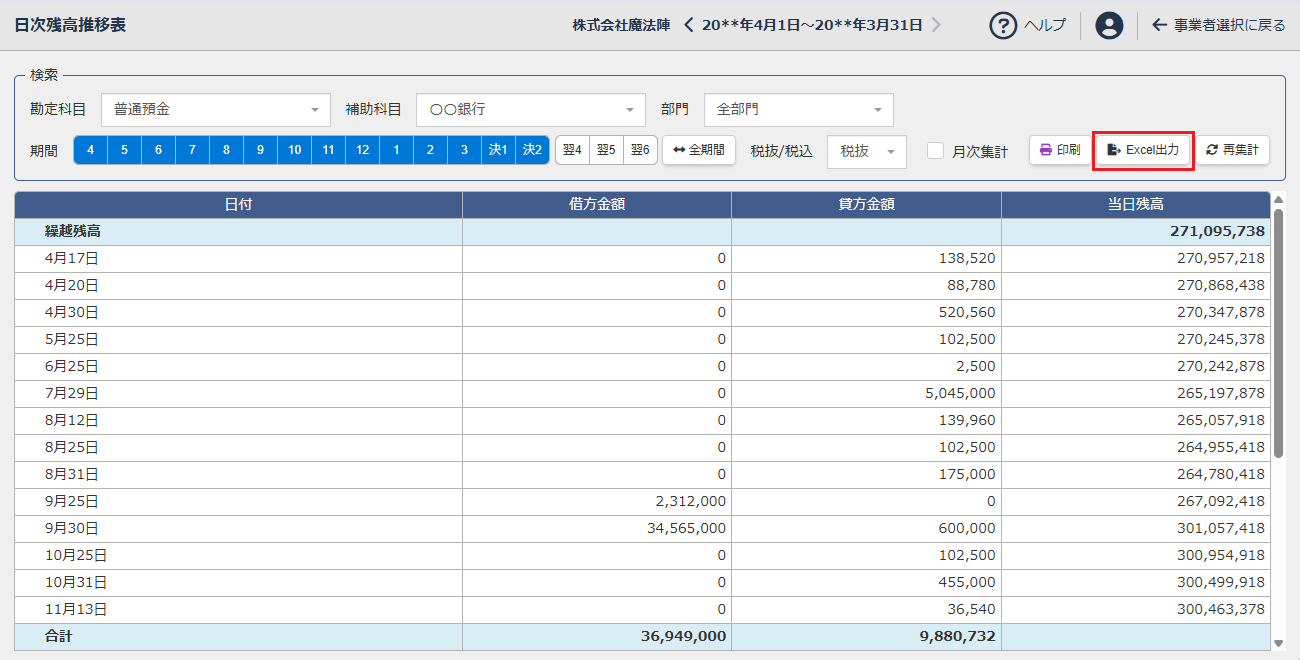1300x660 pixels.
Task: Select the 全期間 button
Action: (x=700, y=150)
